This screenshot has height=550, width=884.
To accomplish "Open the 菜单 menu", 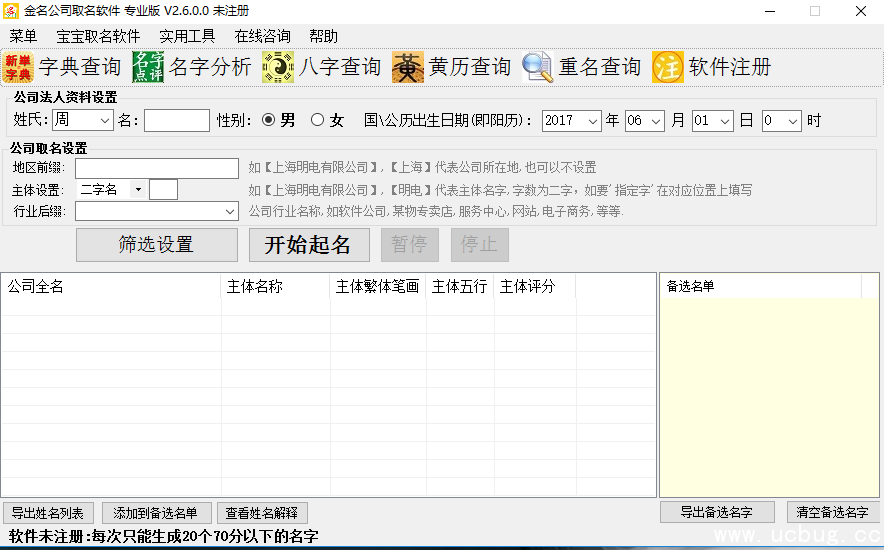I will tap(23, 37).
